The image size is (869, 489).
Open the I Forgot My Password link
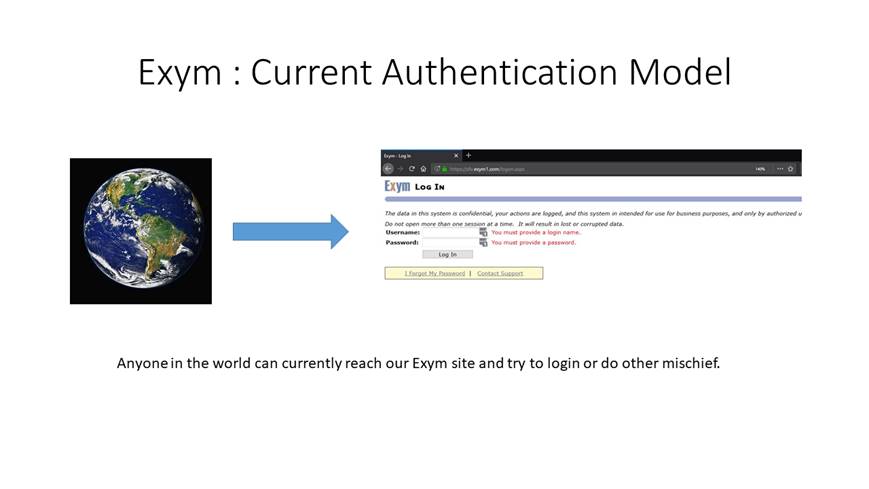[435, 273]
